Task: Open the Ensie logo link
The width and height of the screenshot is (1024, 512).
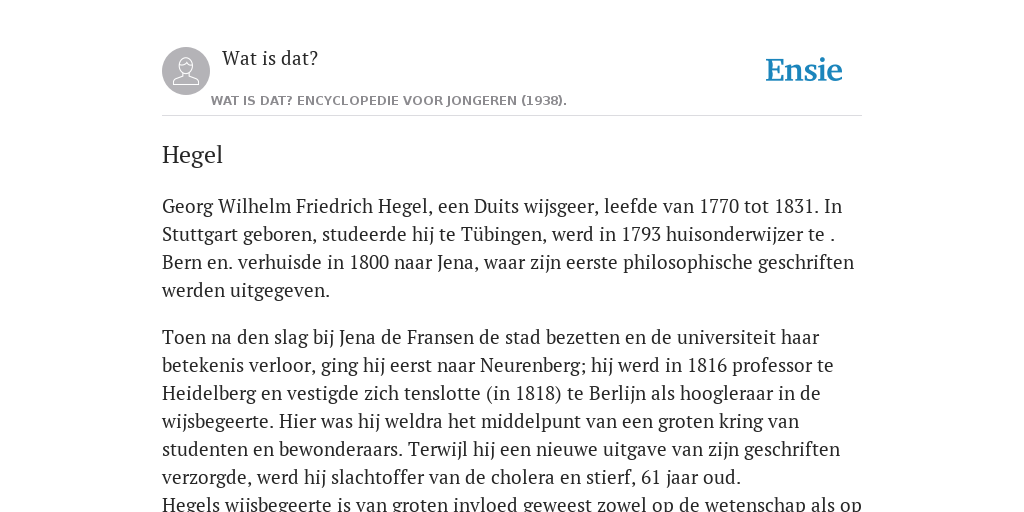Action: (x=804, y=70)
